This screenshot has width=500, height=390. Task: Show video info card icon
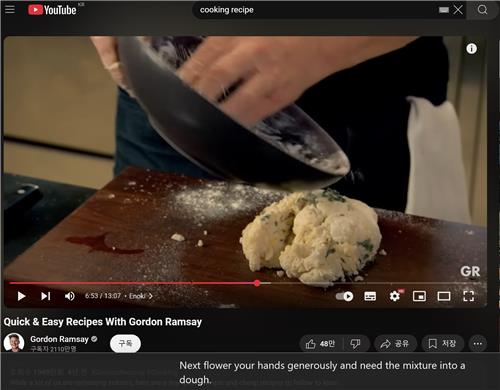pyautogui.click(x=471, y=49)
